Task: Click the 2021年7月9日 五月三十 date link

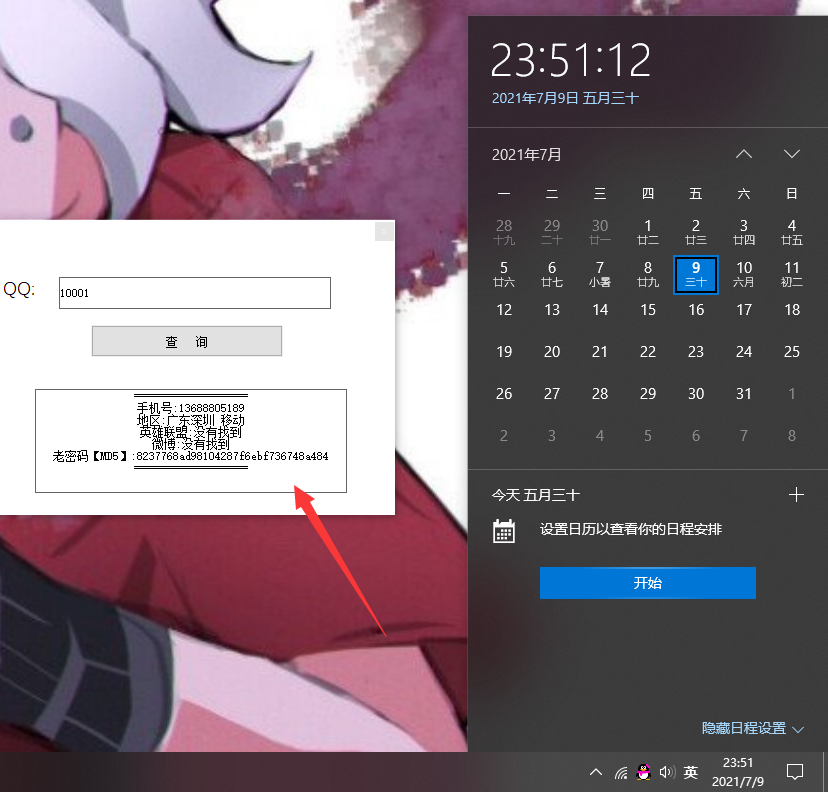Action: (565, 98)
